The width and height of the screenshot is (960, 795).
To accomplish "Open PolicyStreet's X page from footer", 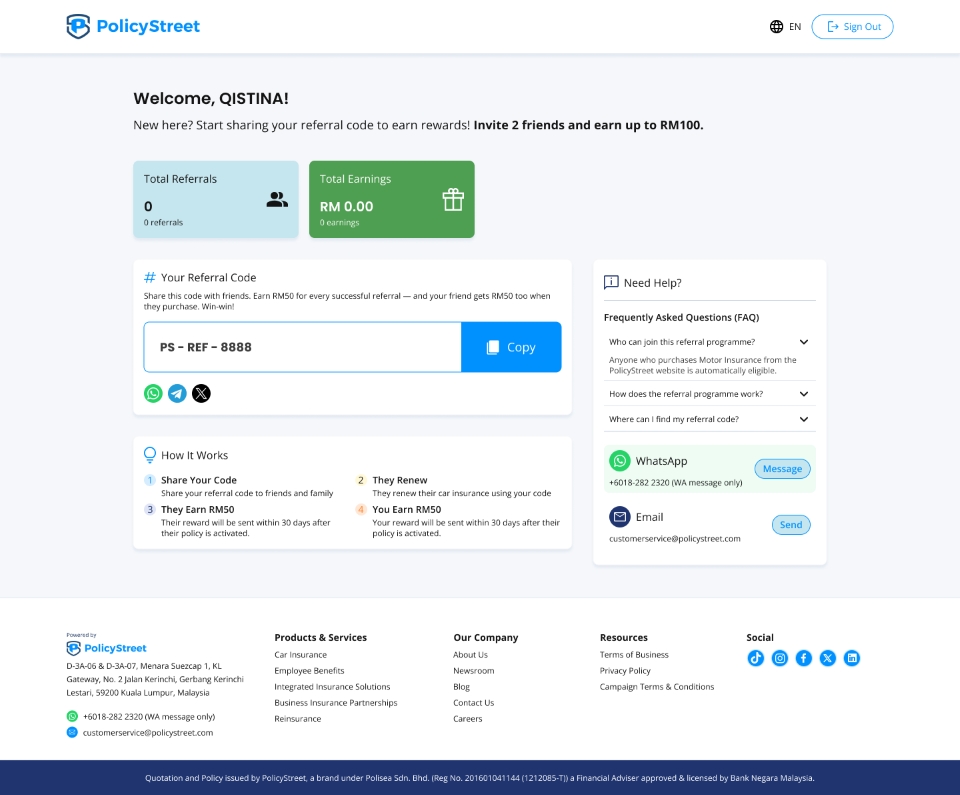I will [828, 658].
